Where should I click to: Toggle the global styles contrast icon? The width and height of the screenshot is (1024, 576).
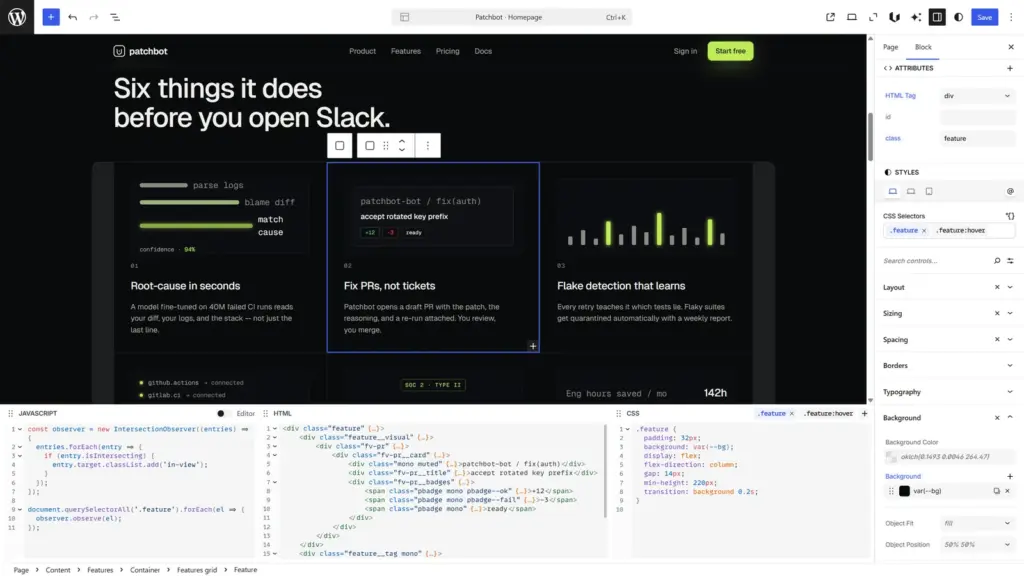coord(958,17)
